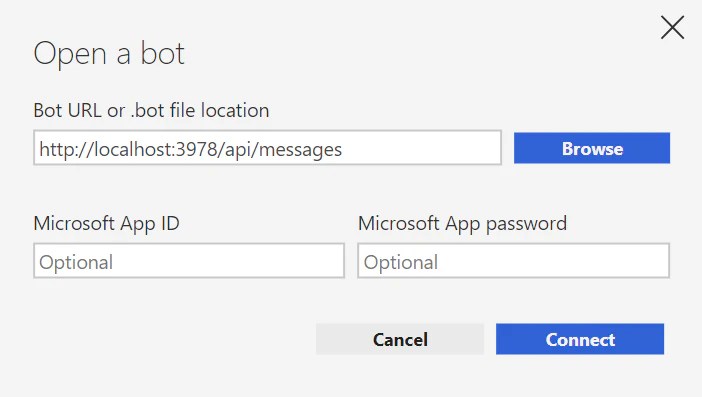Click the Browse button
The width and height of the screenshot is (702, 397).
(592, 148)
